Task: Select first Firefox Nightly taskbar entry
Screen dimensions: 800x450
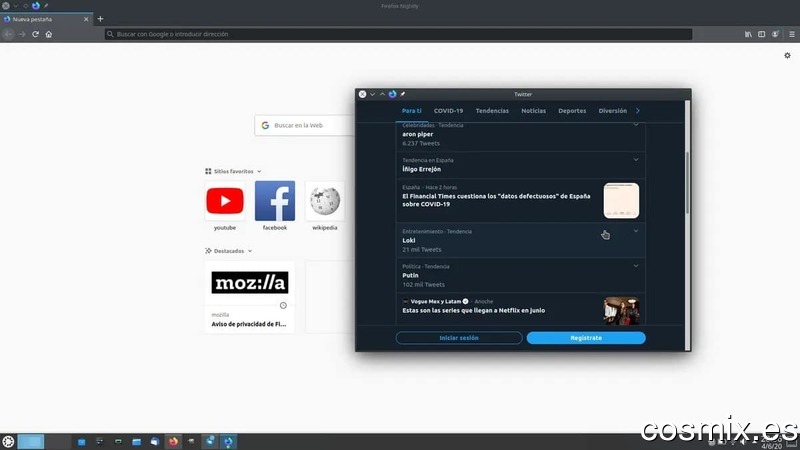Action: coord(210,441)
